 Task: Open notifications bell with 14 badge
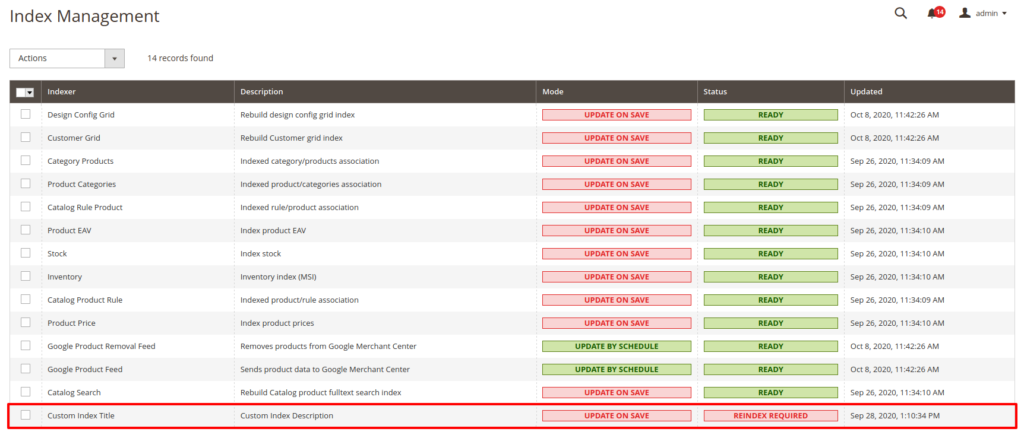tap(934, 13)
